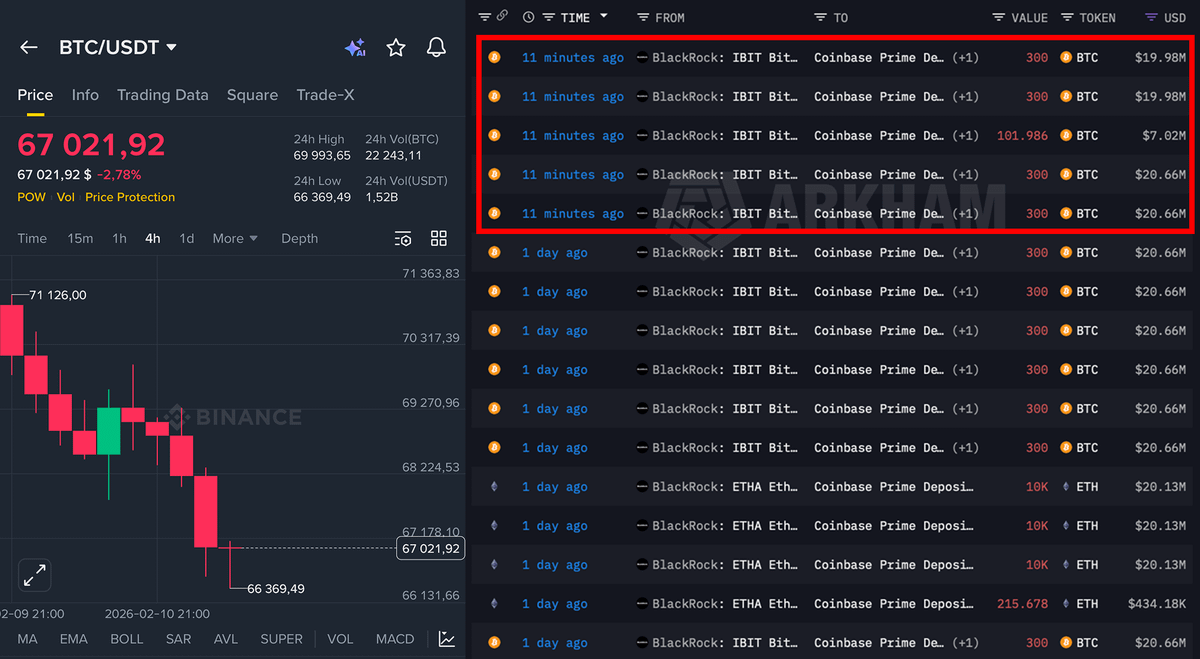Open chart settings icon next to Depth
Image resolution: width=1200 pixels, height=659 pixels.
pyautogui.click(x=403, y=238)
